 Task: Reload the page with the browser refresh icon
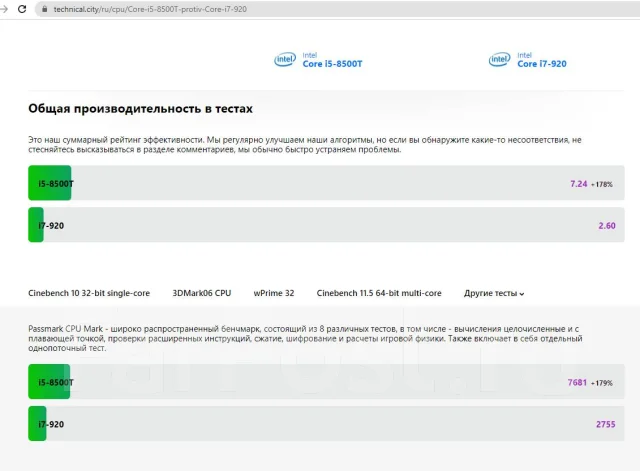click(22, 9)
